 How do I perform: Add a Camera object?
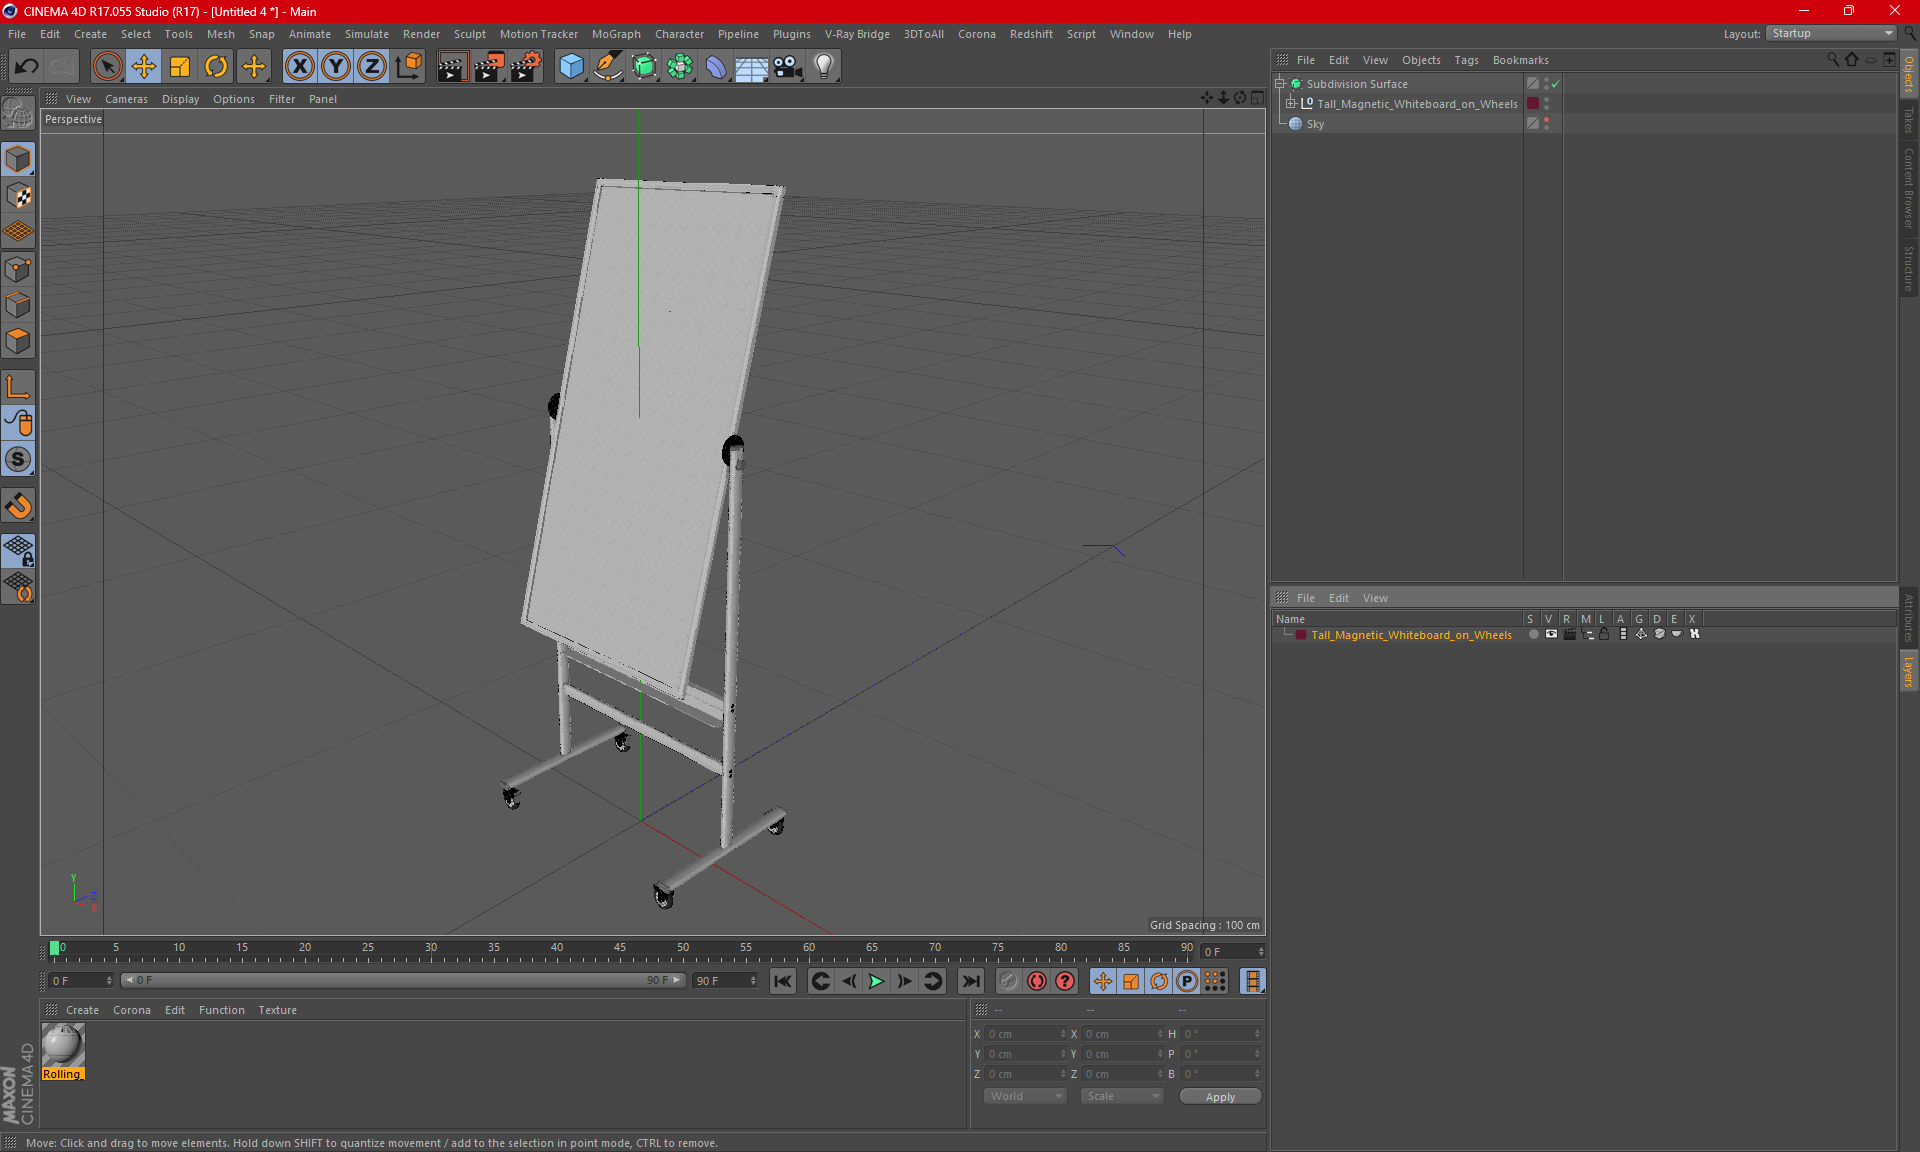click(788, 66)
